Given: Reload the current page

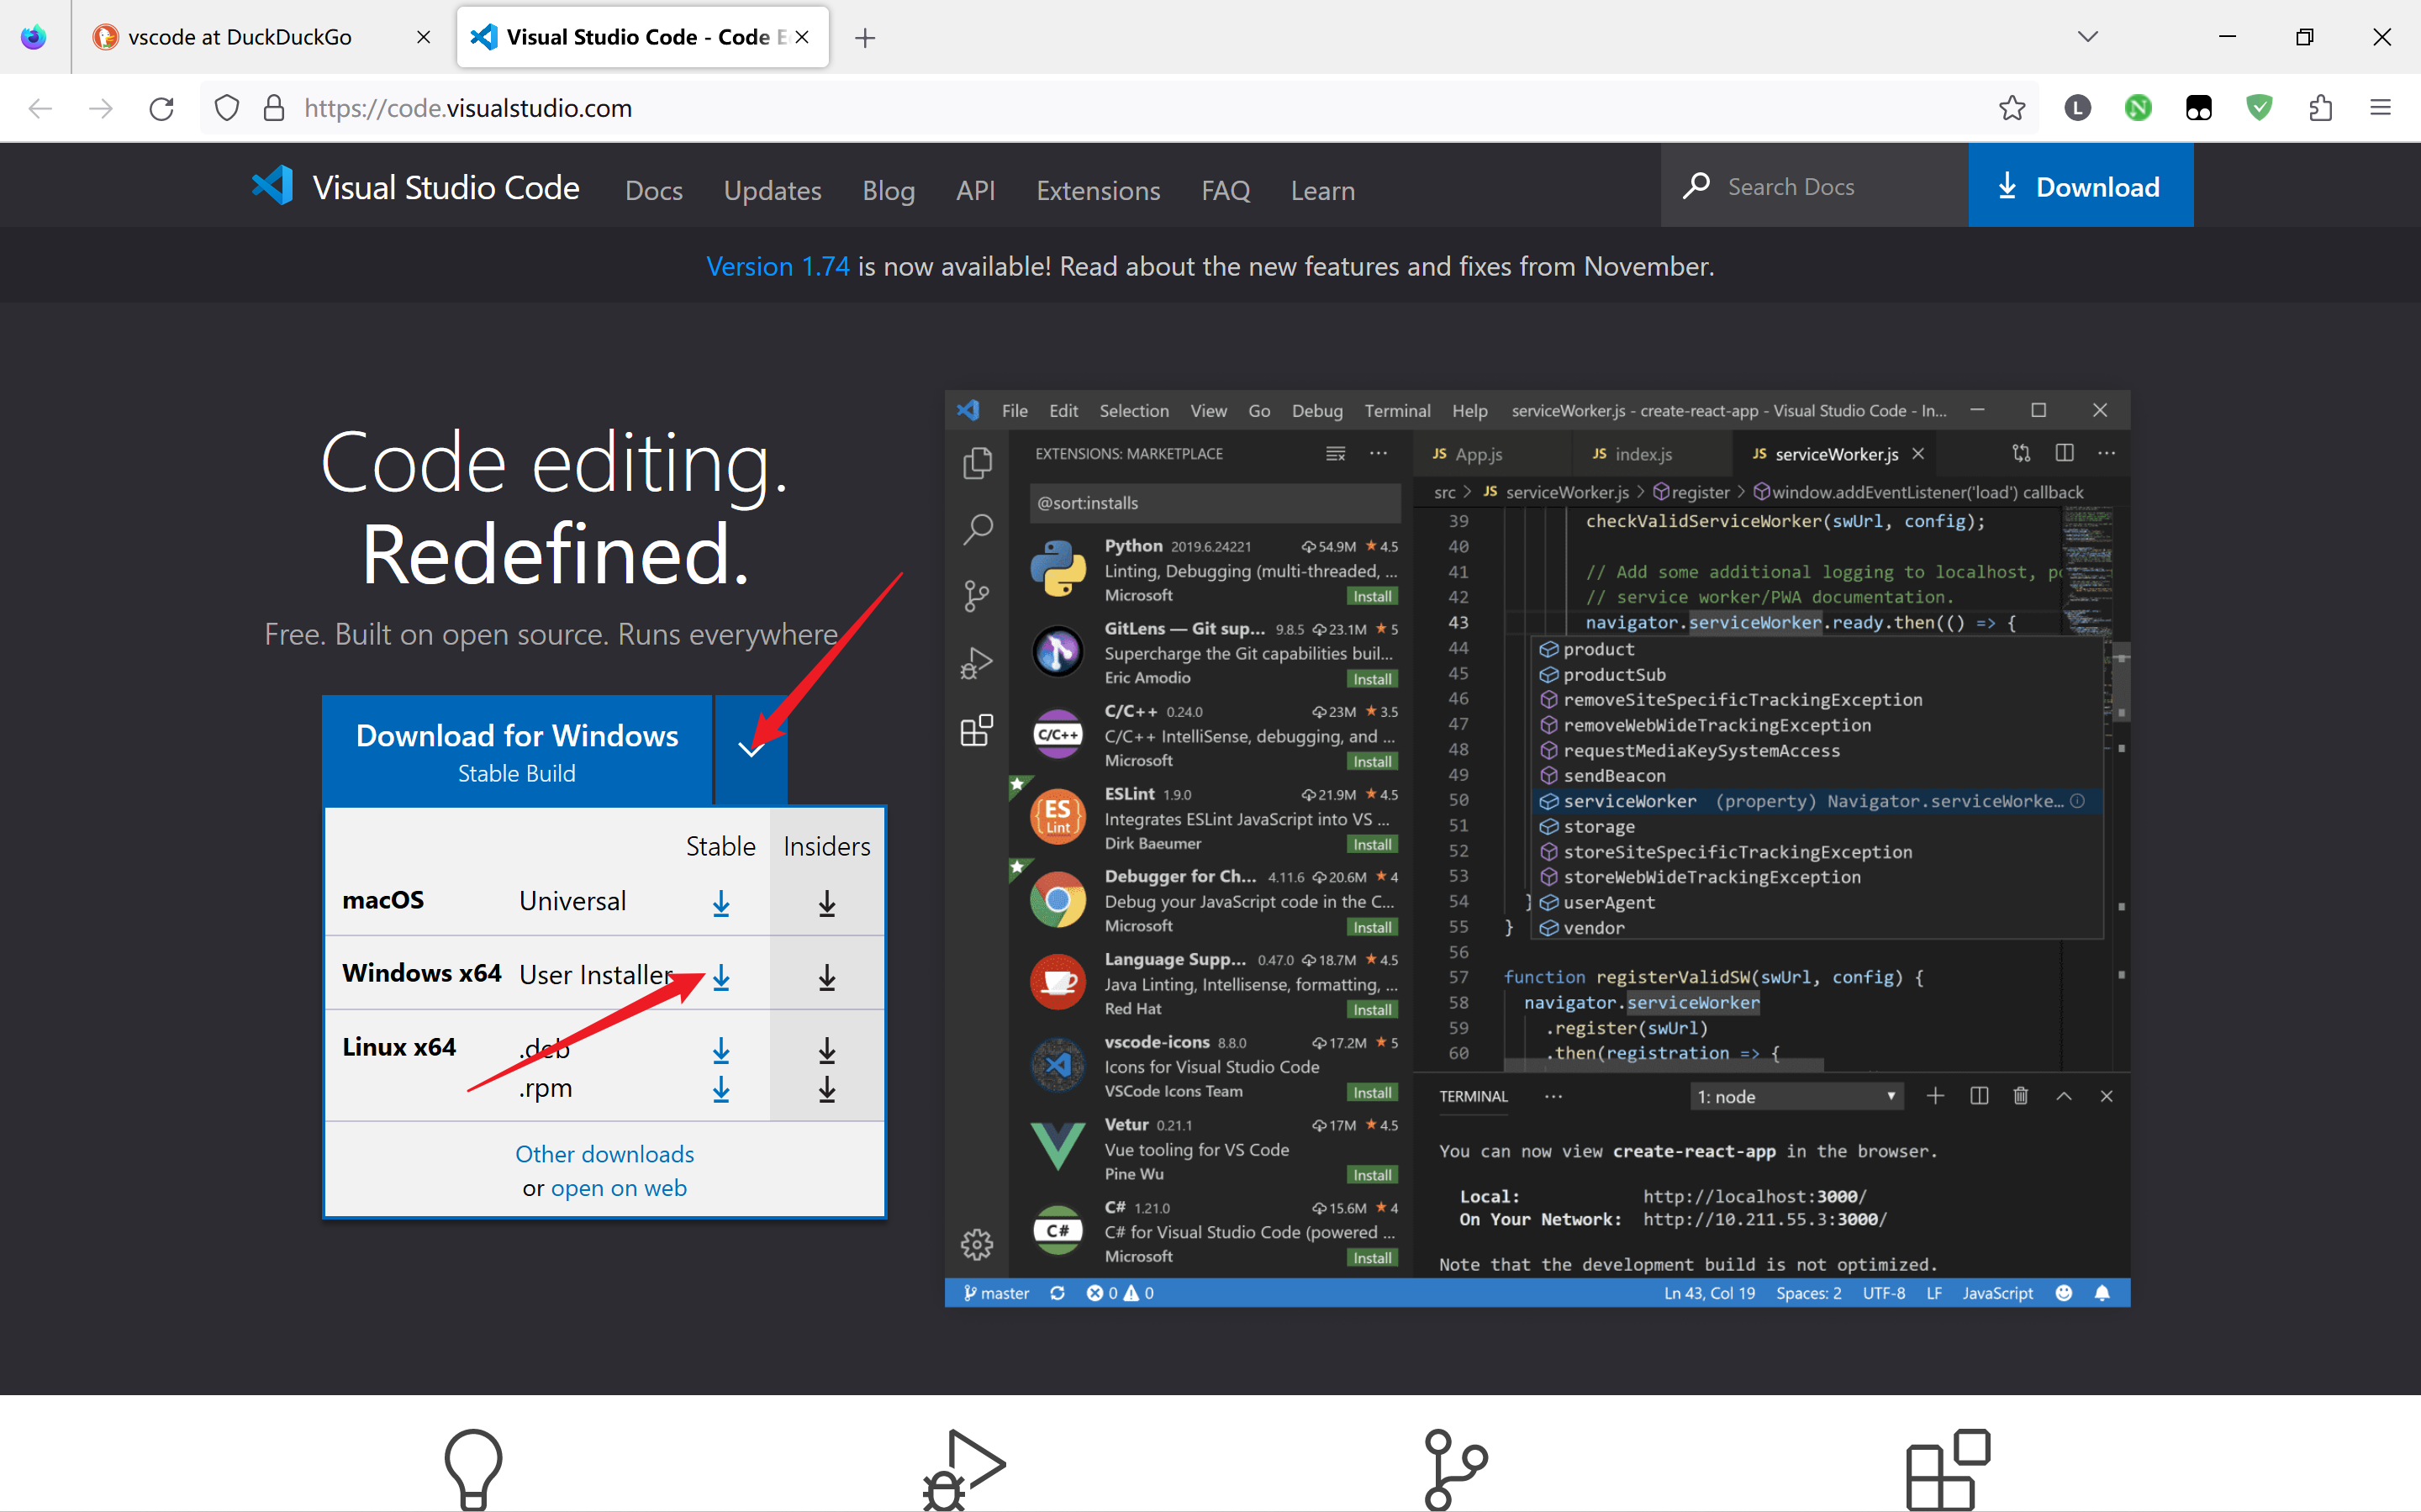Looking at the screenshot, I should 162,108.
